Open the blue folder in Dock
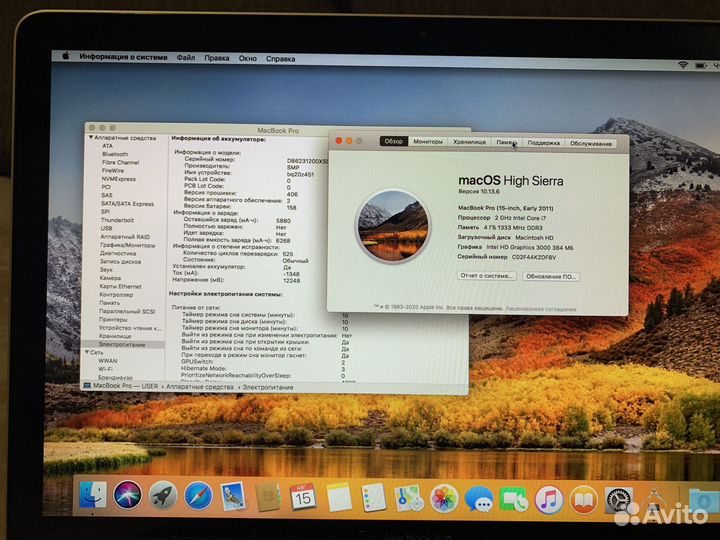 point(703,501)
